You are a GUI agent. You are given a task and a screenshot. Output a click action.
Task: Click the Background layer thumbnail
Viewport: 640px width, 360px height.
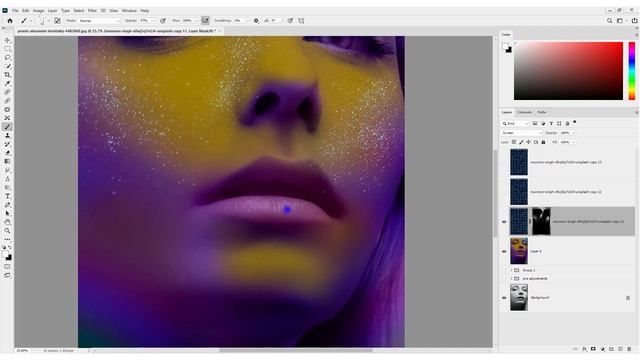point(519,298)
